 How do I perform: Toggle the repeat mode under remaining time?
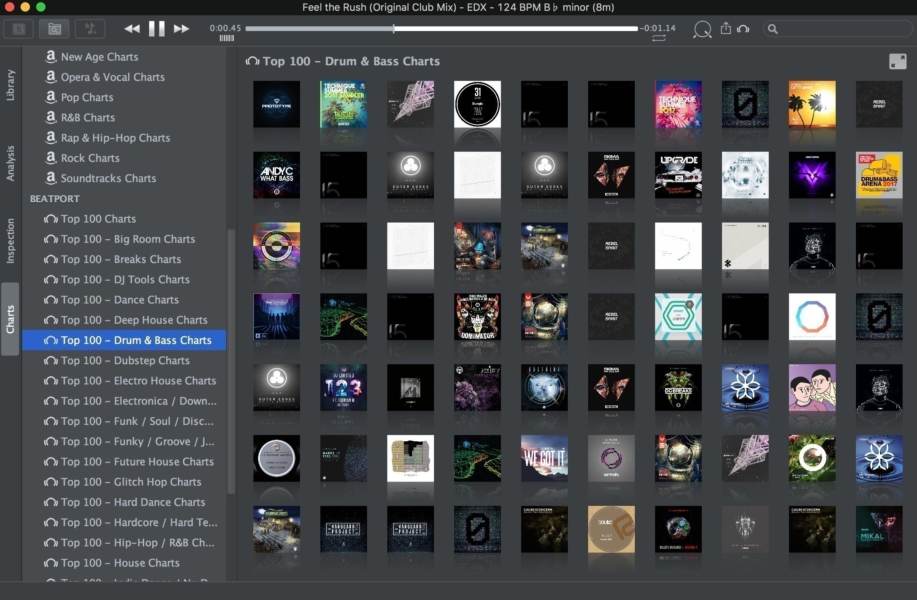tap(659, 39)
